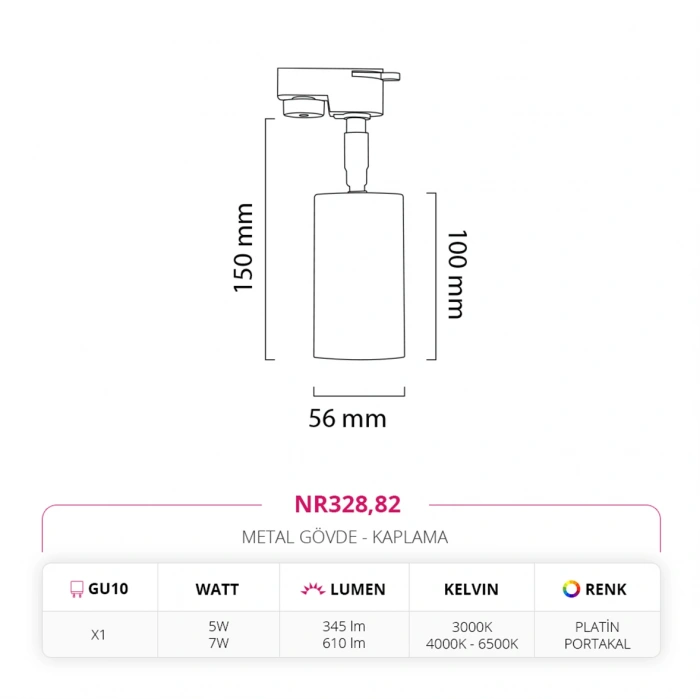
Task: Click the GU10 bulb socket icon
Action: (x=75, y=589)
